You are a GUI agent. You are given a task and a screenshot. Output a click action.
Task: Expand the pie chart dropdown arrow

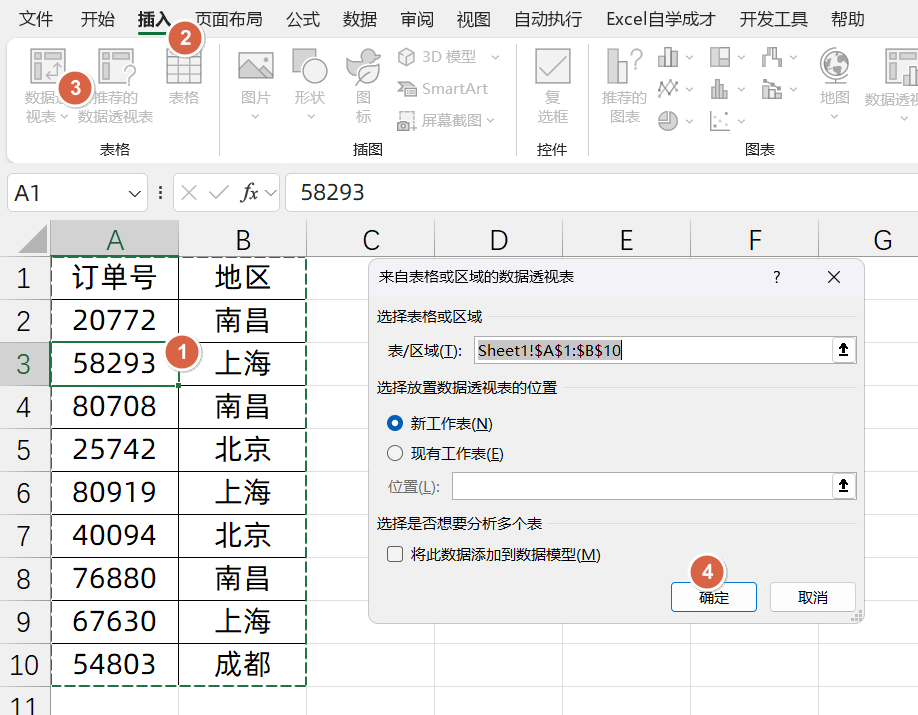(689, 121)
